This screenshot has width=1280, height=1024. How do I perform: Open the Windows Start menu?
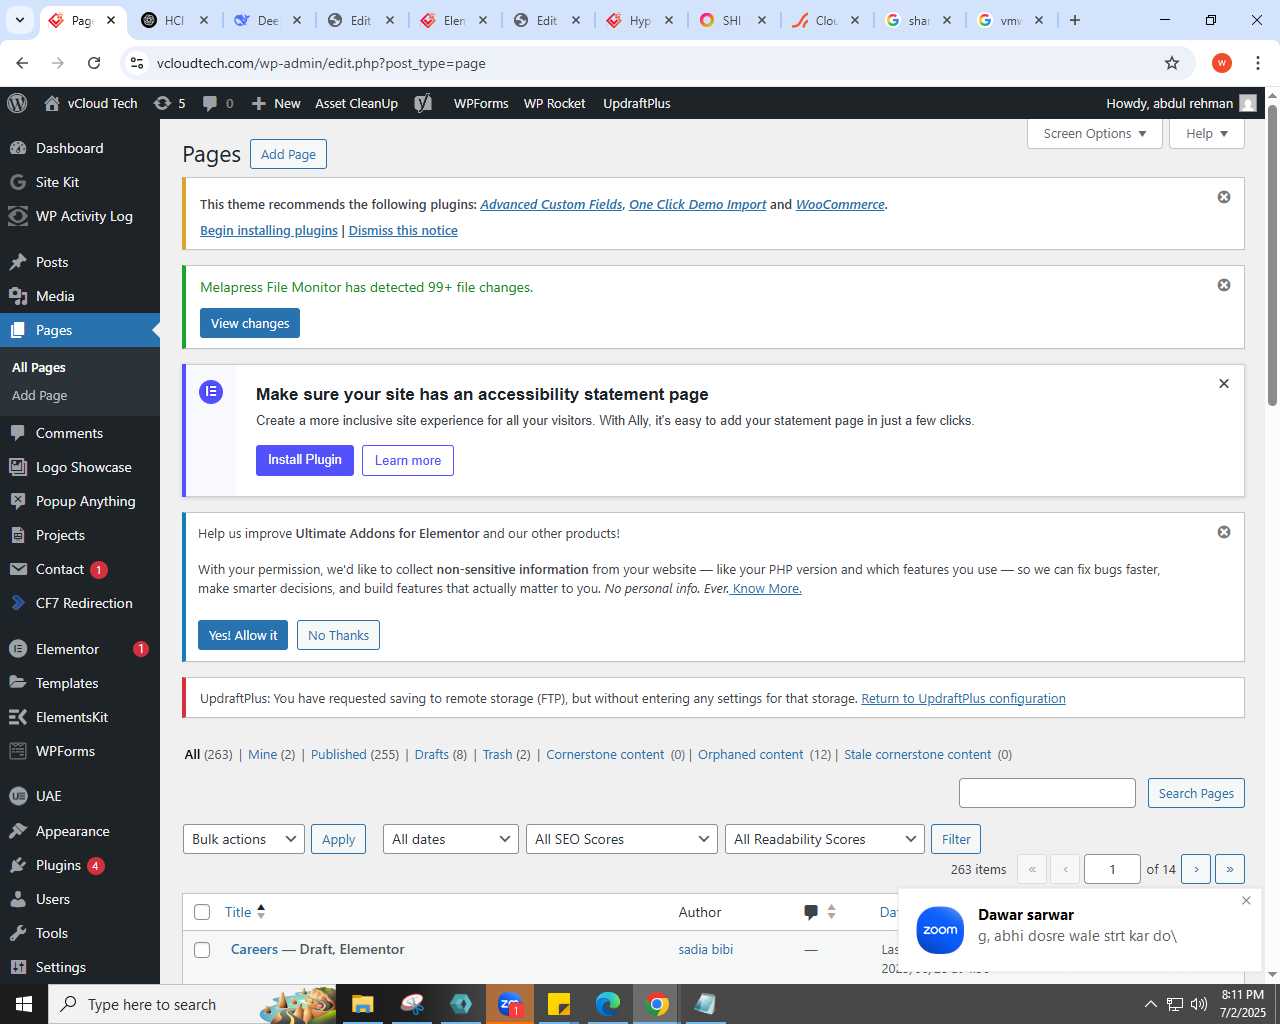(x=24, y=1004)
